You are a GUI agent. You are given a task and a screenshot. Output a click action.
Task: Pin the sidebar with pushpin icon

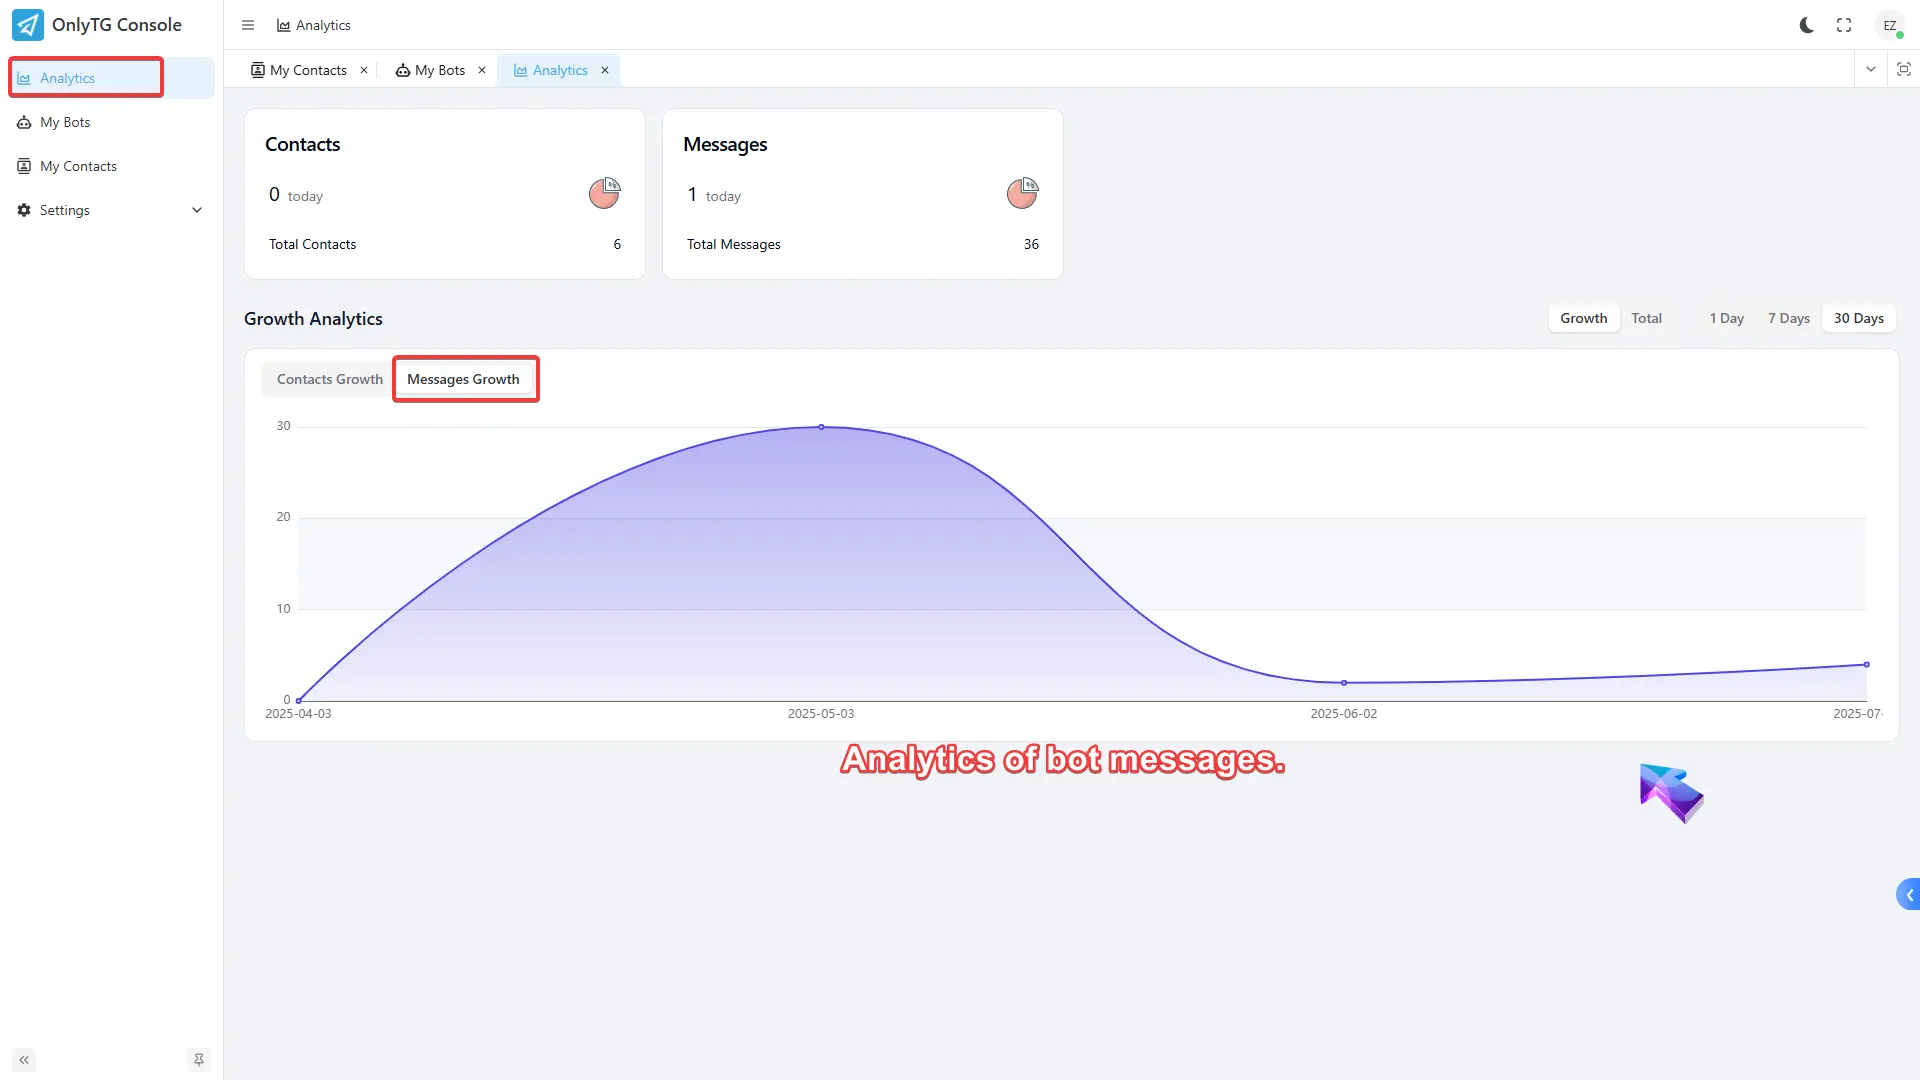[198, 1059]
